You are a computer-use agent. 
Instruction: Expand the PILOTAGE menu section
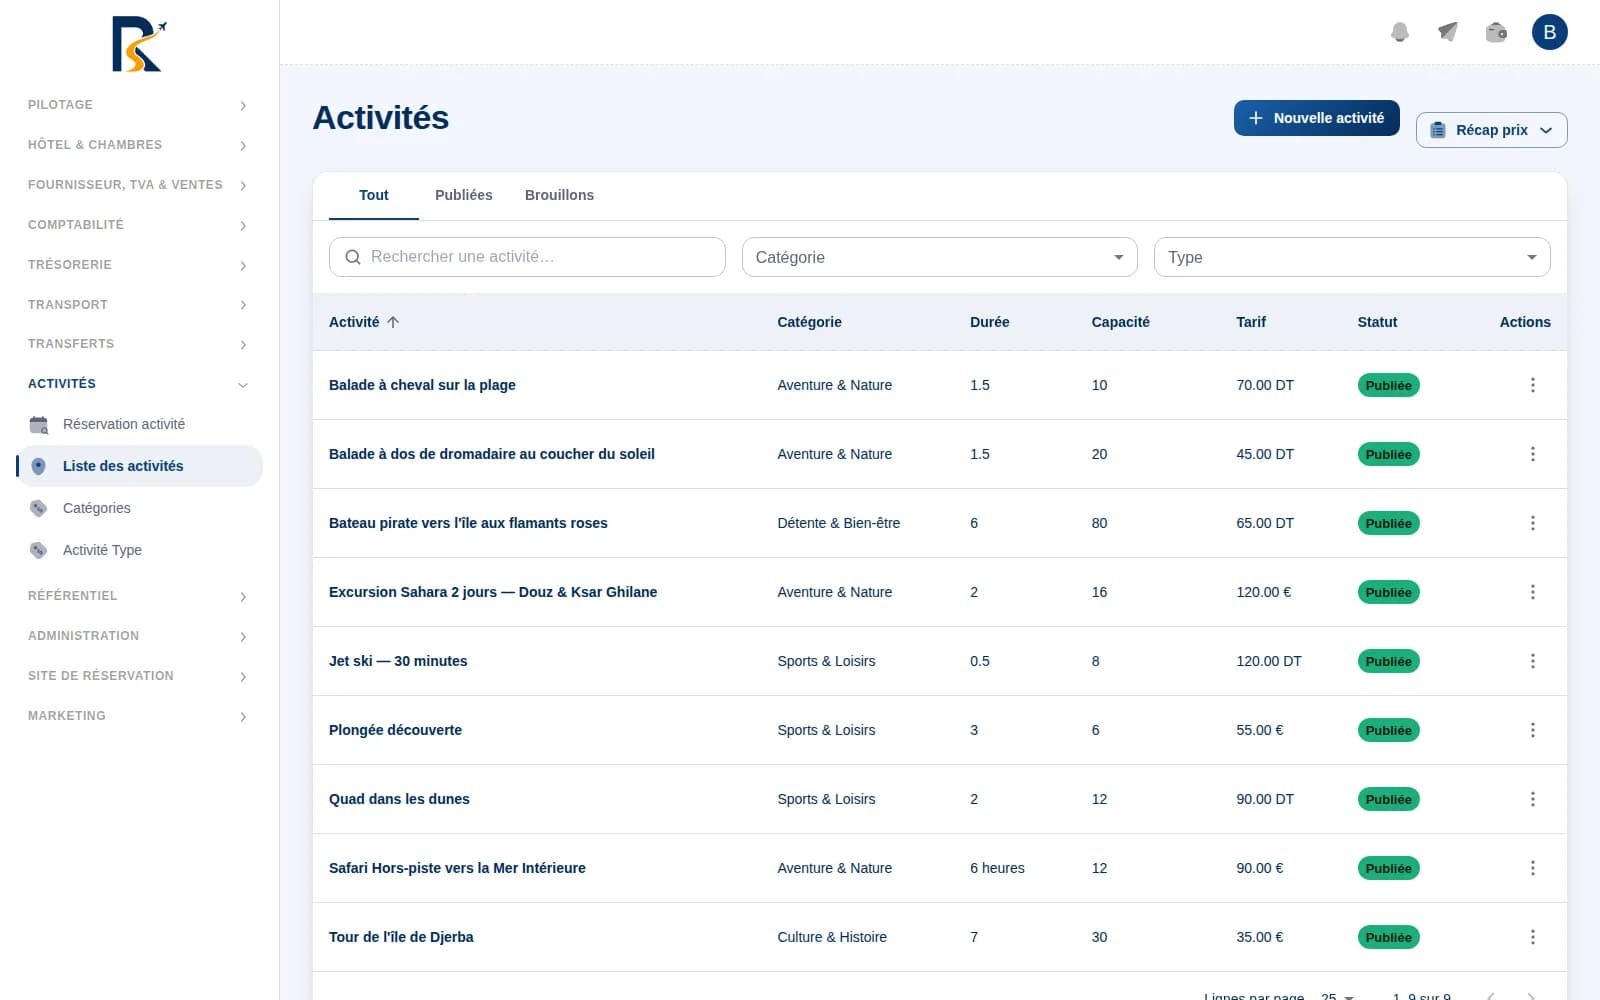(139, 105)
